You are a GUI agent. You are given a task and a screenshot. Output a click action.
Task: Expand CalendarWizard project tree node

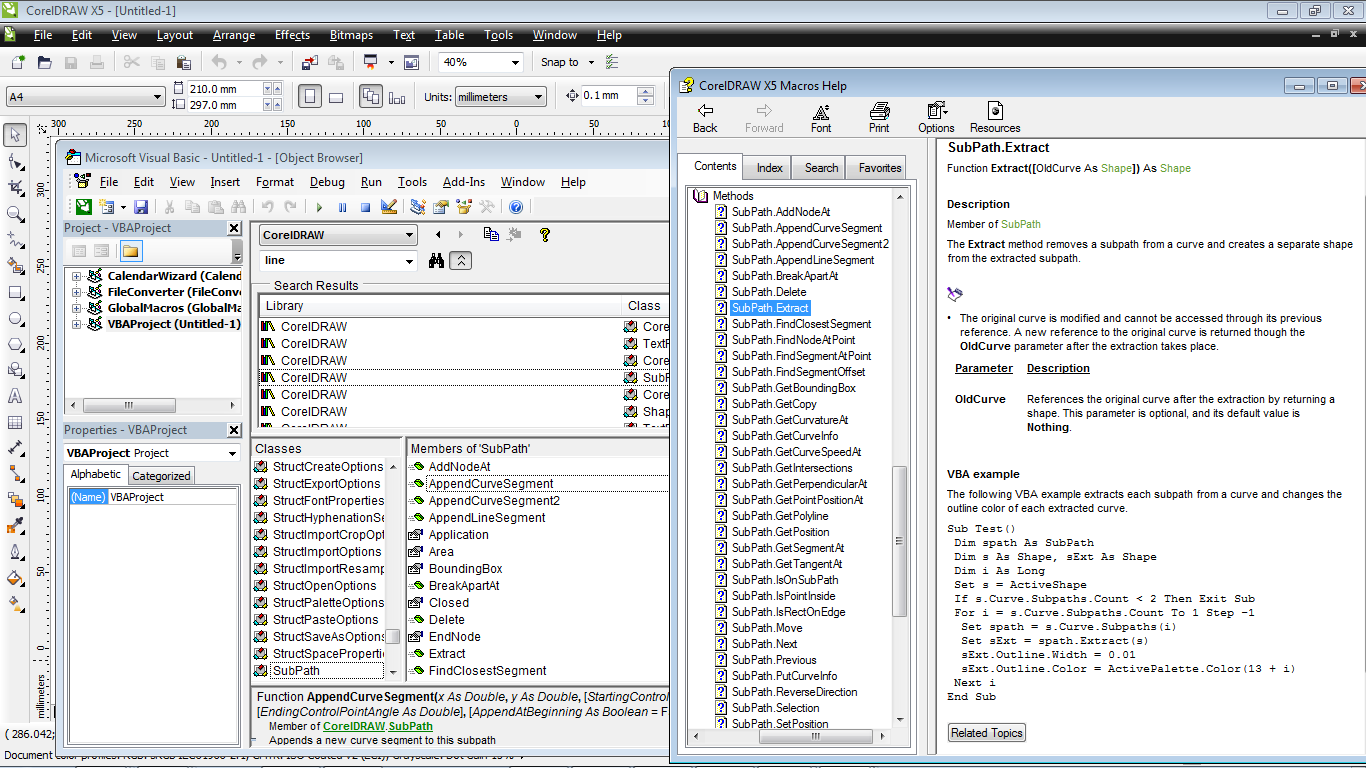(77, 276)
